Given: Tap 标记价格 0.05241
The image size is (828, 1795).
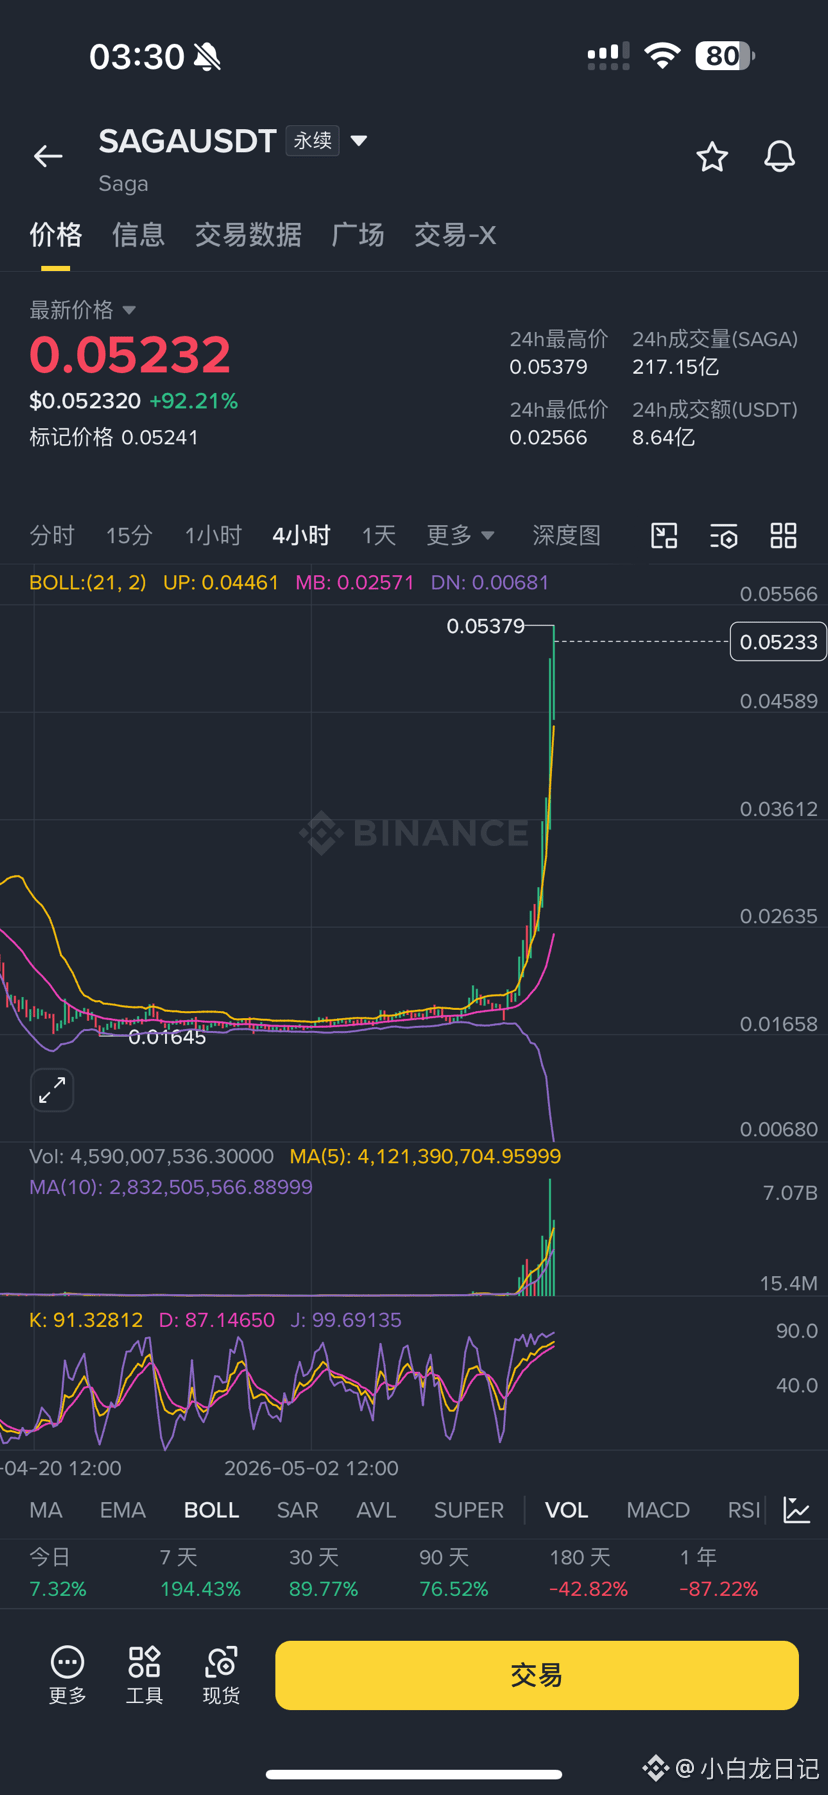Looking at the screenshot, I should [114, 438].
